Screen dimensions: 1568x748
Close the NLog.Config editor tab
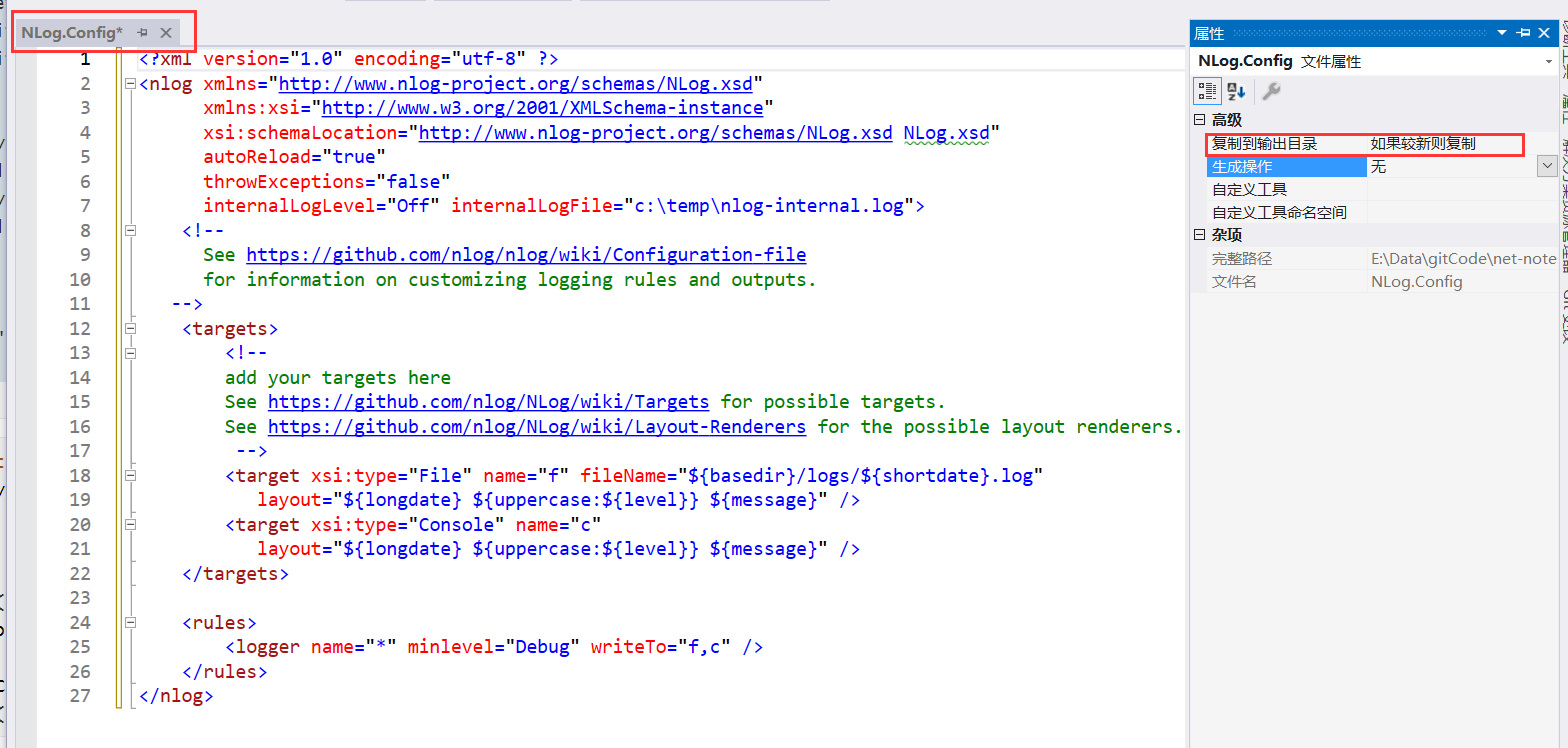point(166,33)
